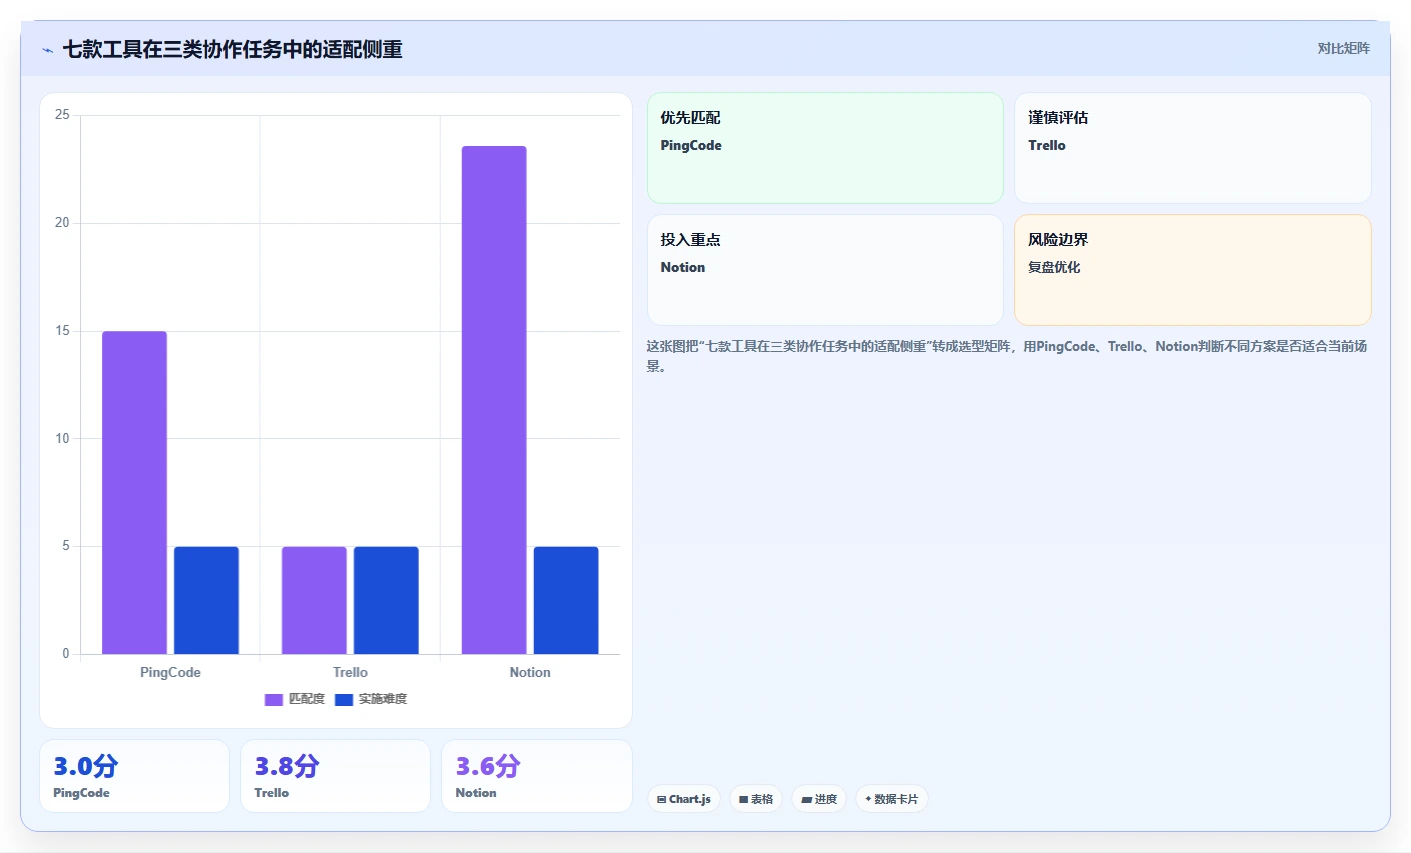This screenshot has width=1411, height=853.
Task: Click the 数据卡片 tag chip
Action: tap(892, 799)
